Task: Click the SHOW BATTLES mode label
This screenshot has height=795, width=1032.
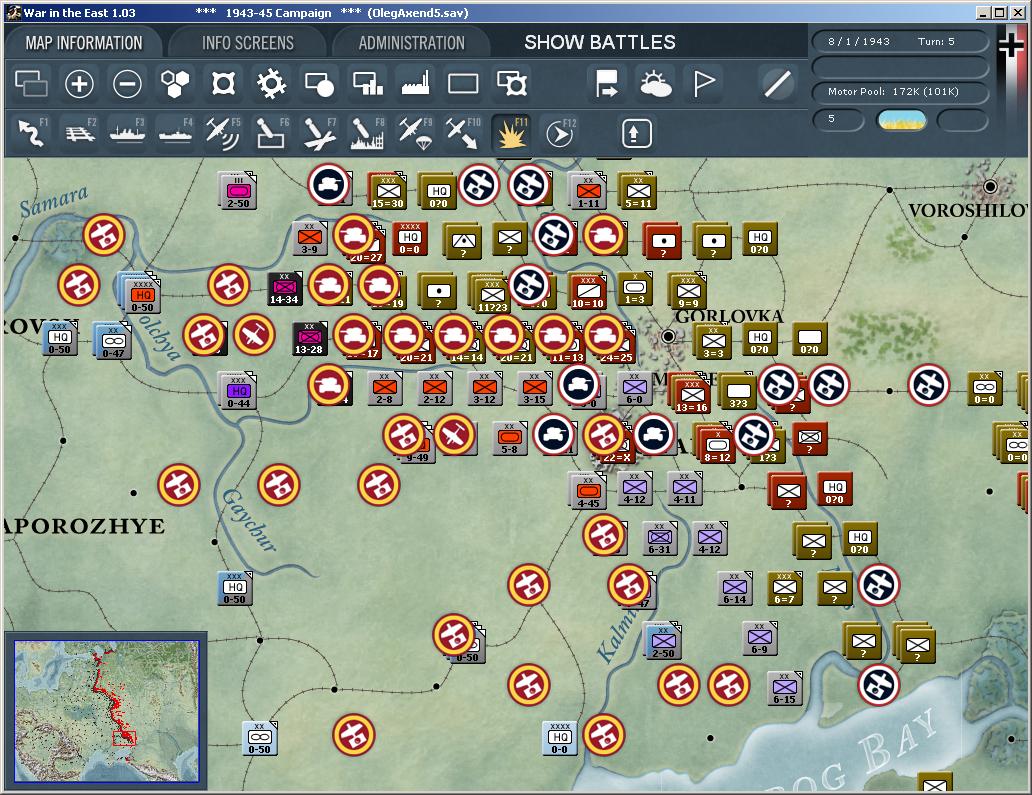Action: 600,42
